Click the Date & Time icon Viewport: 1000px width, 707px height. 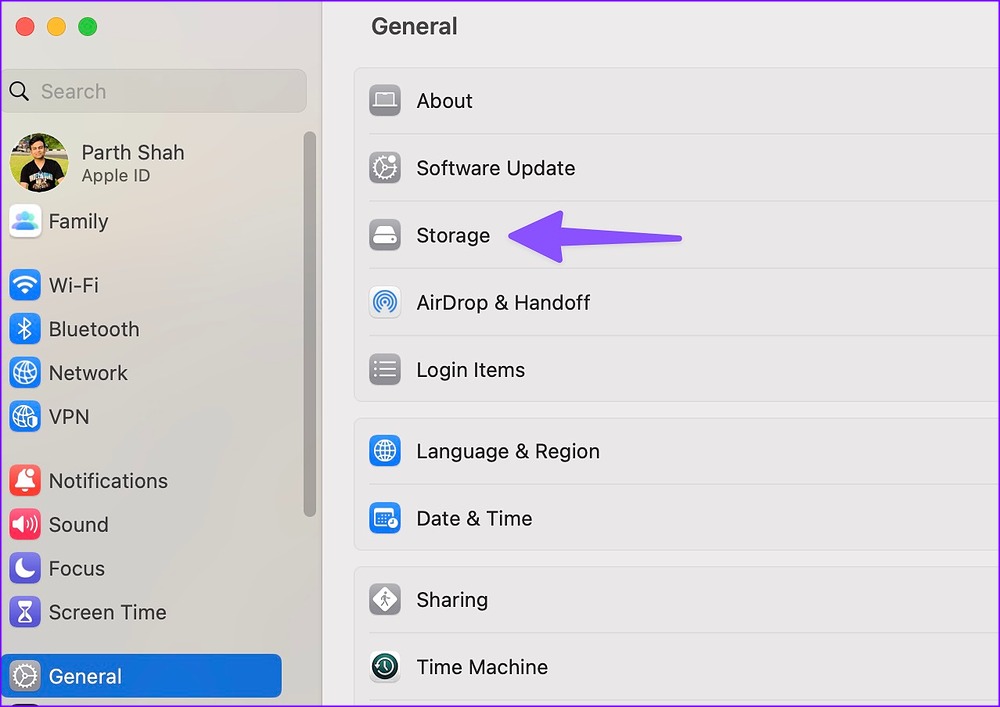point(385,518)
